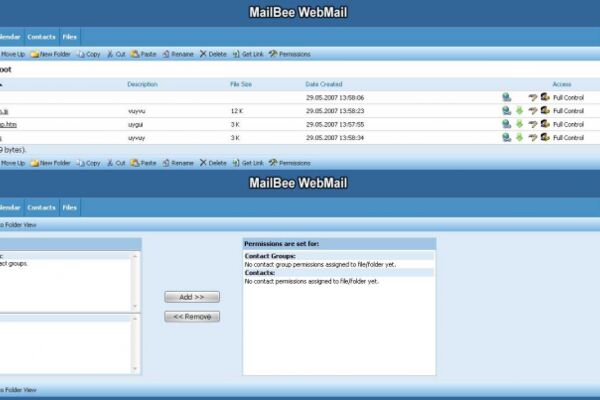Click the description cell "uygui"
600x400 pixels.
point(135,124)
